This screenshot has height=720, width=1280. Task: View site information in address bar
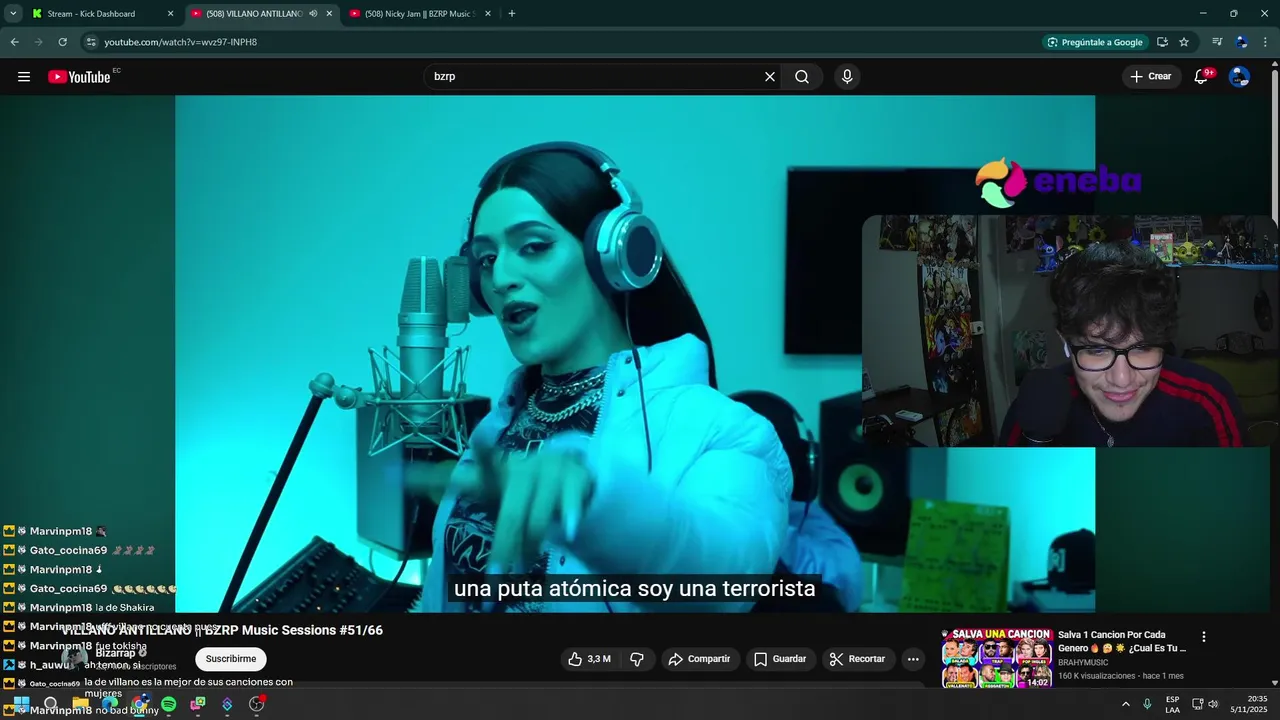(91, 42)
